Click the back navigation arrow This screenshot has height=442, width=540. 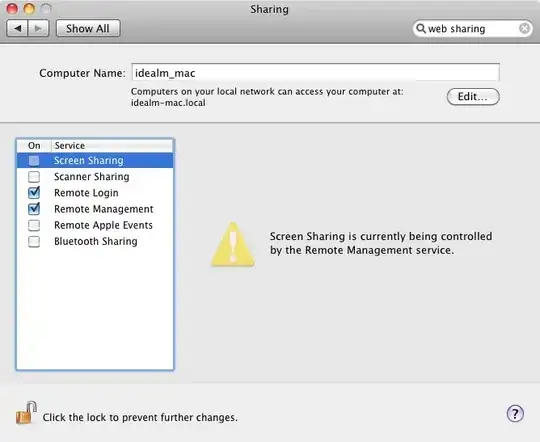click(x=18, y=28)
